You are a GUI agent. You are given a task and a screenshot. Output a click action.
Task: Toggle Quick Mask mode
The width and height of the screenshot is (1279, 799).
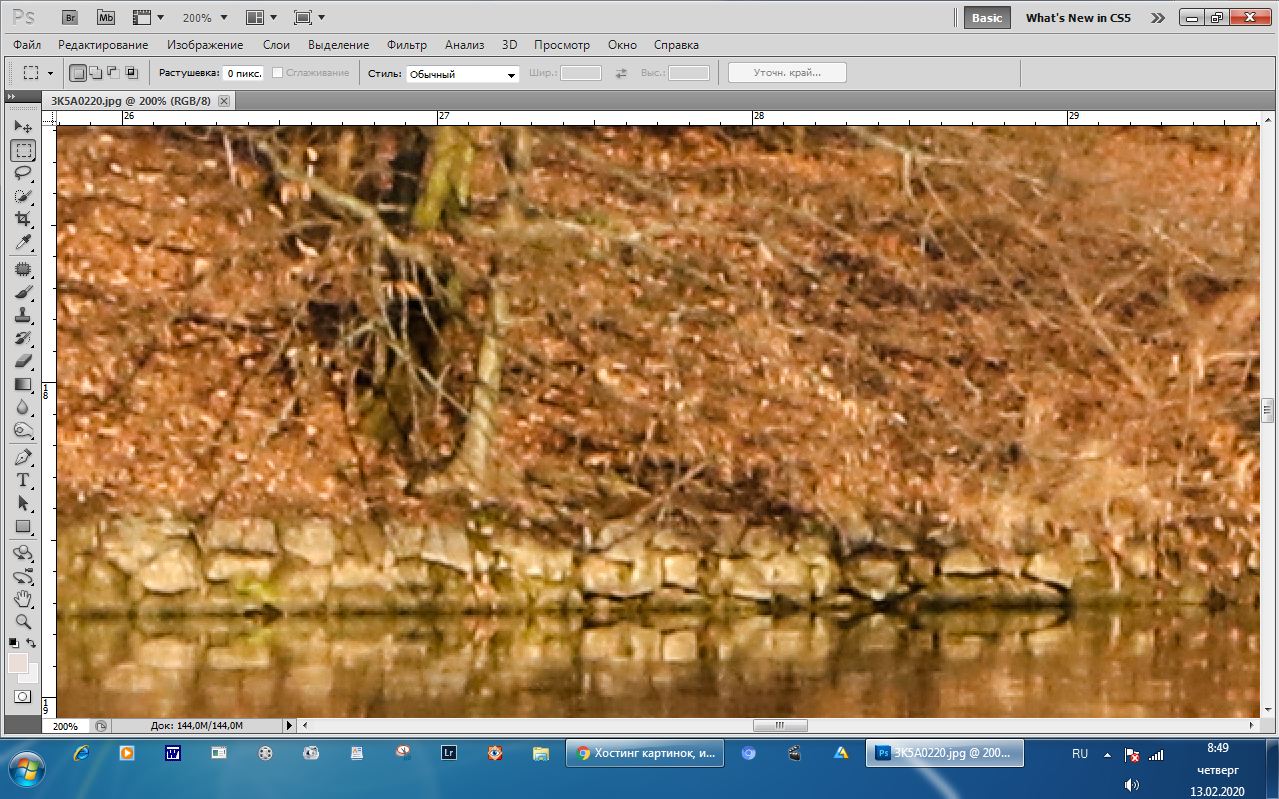click(x=22, y=696)
